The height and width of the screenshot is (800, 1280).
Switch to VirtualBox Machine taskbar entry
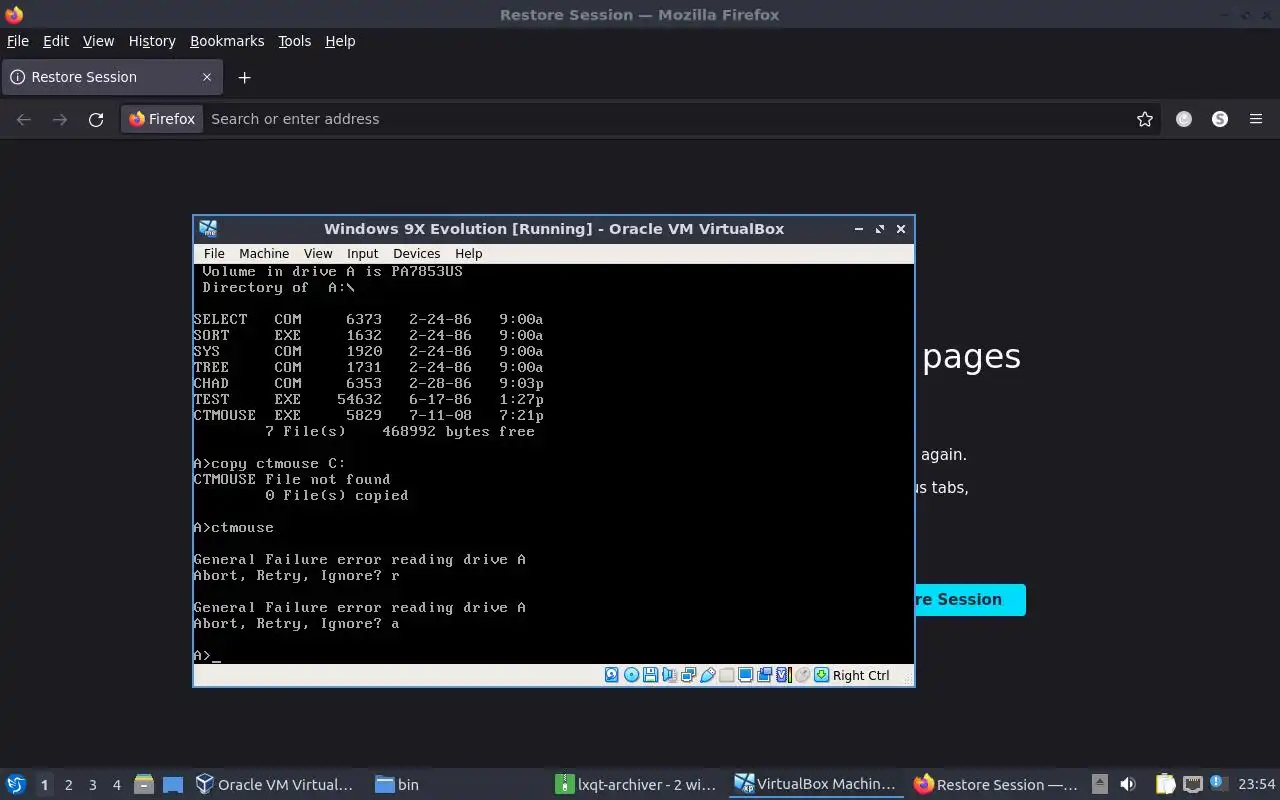816,784
